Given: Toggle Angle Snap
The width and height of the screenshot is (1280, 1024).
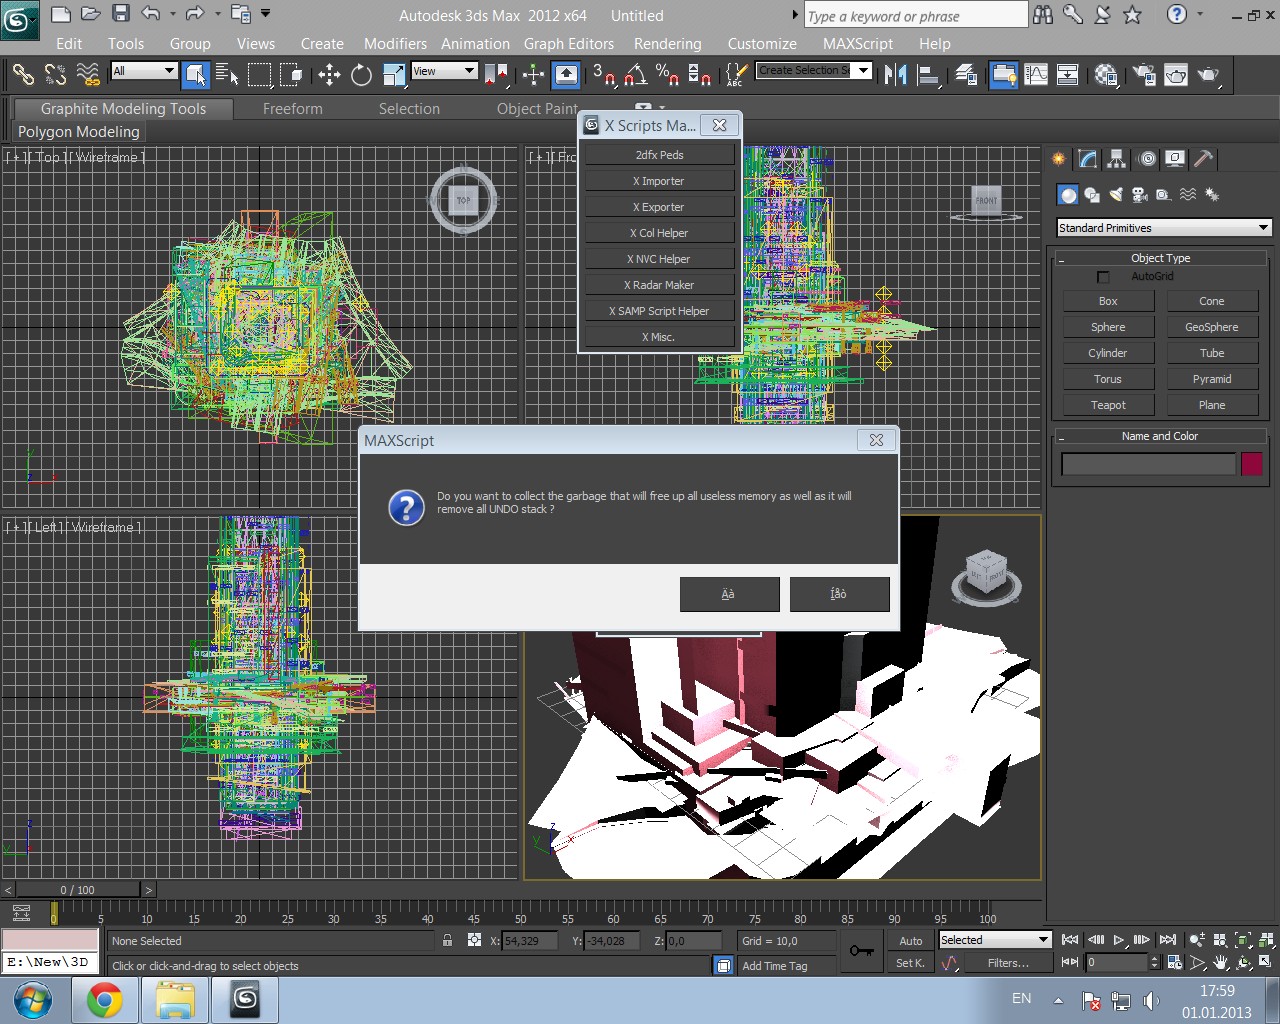Looking at the screenshot, I should [x=636, y=74].
